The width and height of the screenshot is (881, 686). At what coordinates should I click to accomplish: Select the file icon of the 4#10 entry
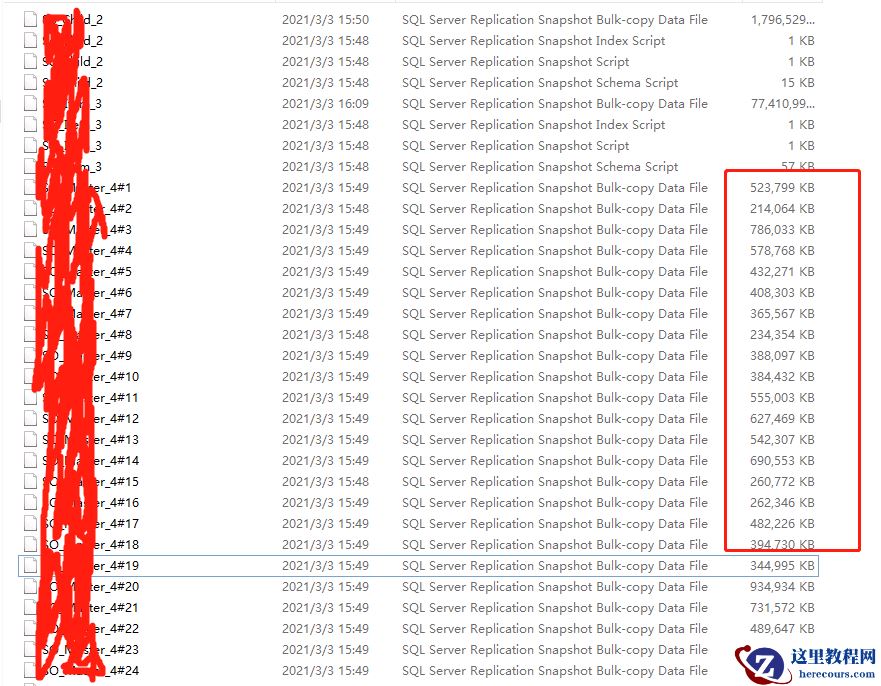pyautogui.click(x=30, y=376)
